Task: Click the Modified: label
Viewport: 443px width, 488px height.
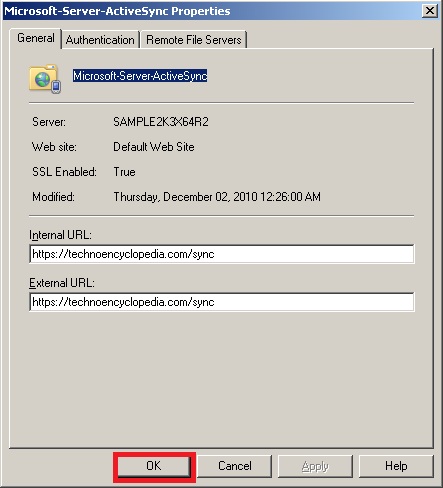Action: click(x=53, y=197)
